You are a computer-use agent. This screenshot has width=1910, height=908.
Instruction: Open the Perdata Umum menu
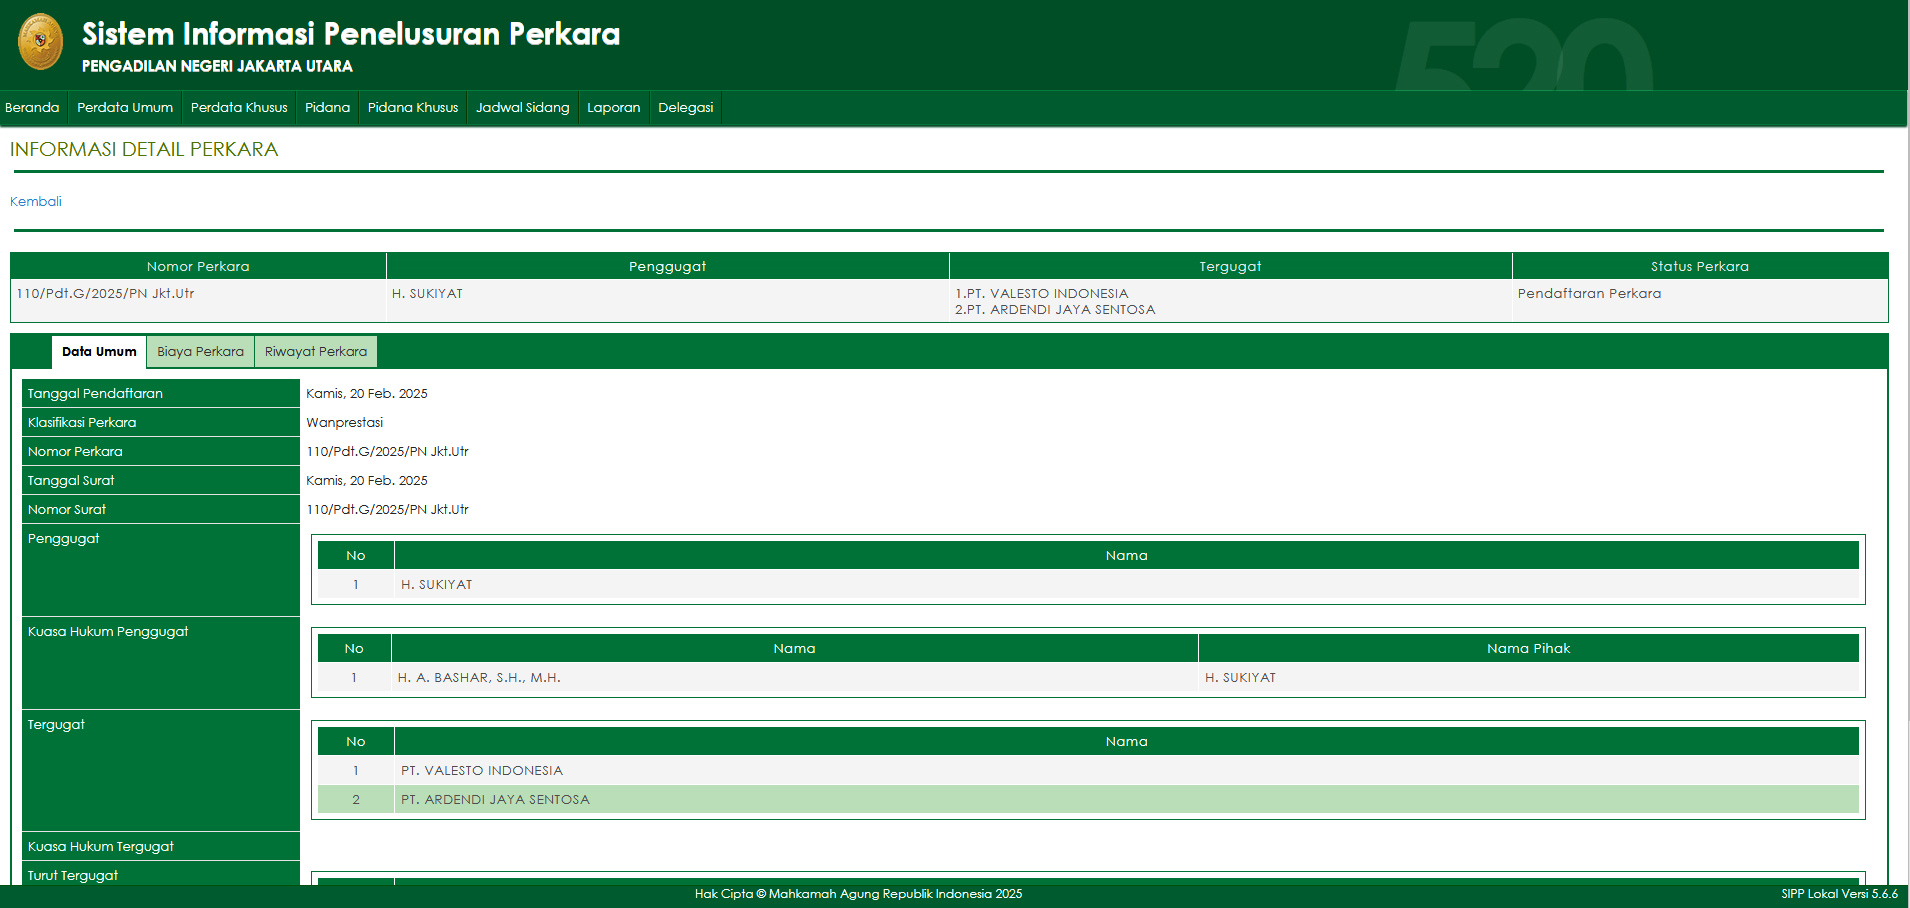pos(125,108)
